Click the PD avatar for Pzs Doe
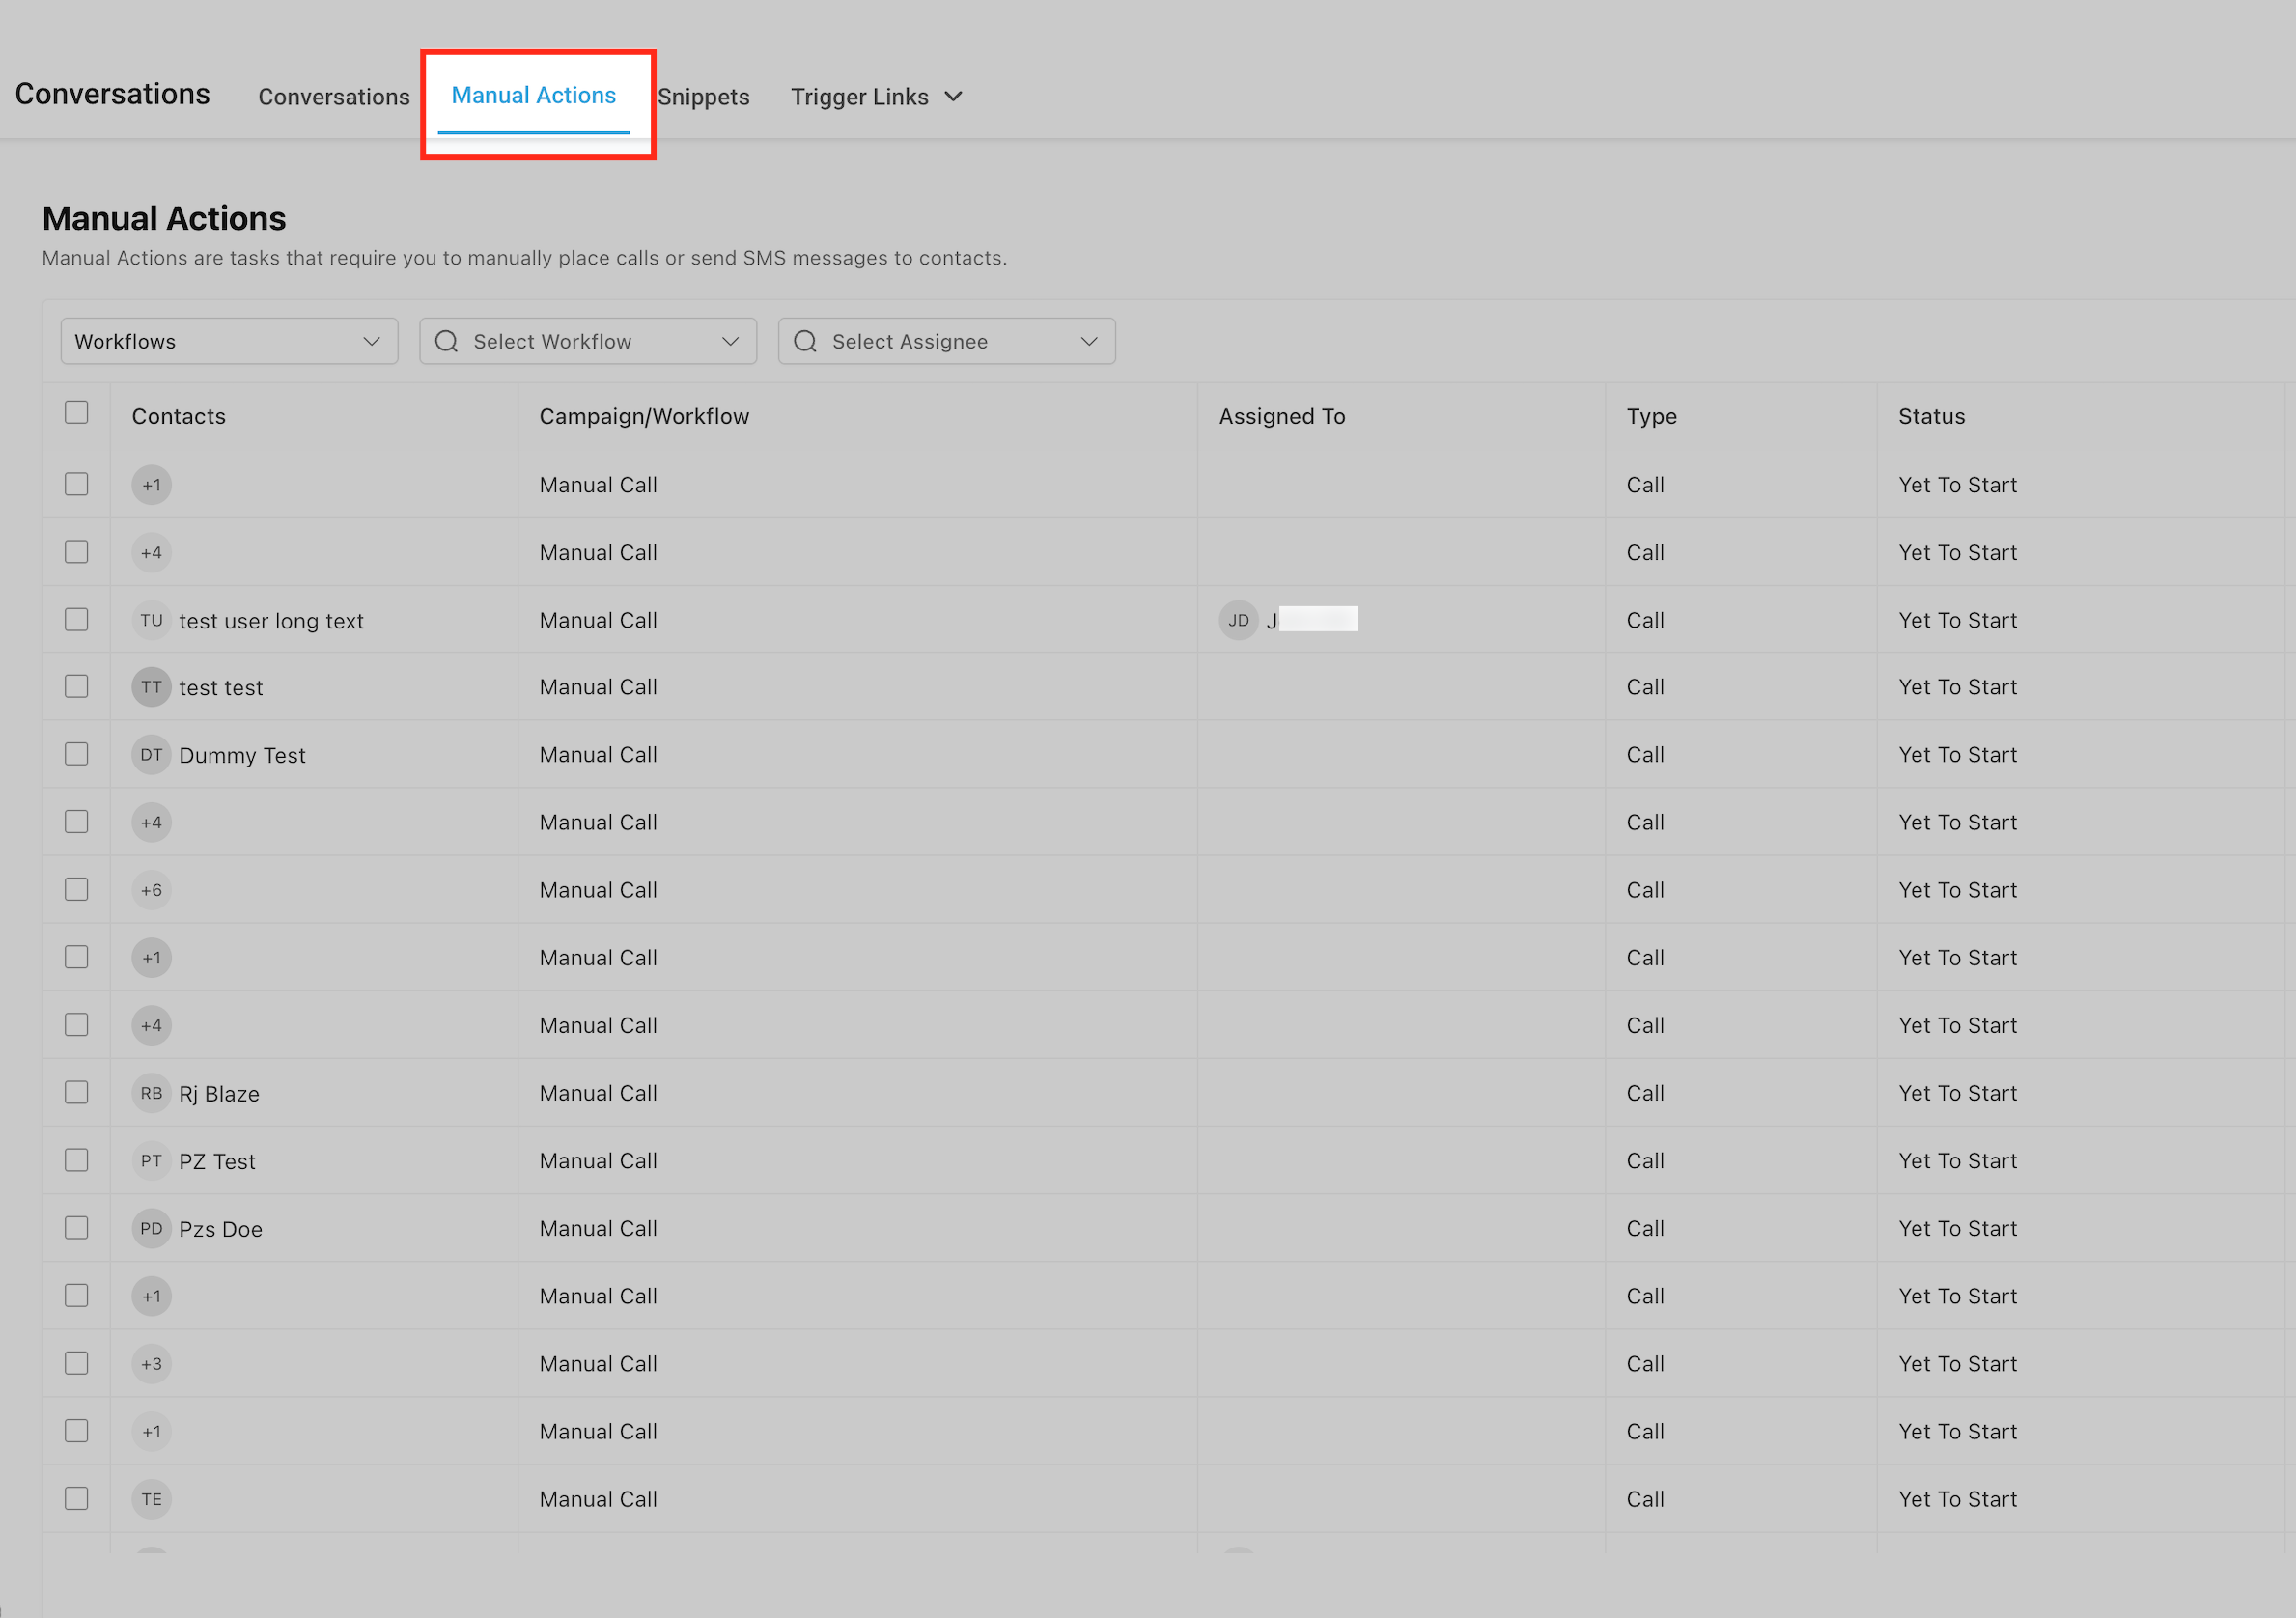 coord(151,1229)
